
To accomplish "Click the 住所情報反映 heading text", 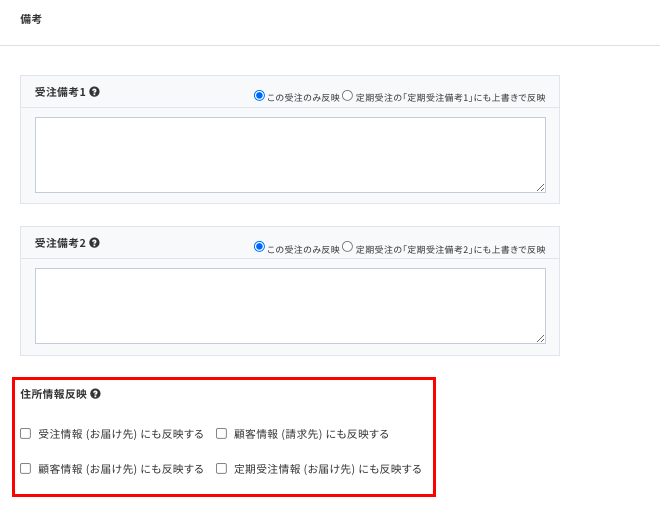I will click(53, 394).
